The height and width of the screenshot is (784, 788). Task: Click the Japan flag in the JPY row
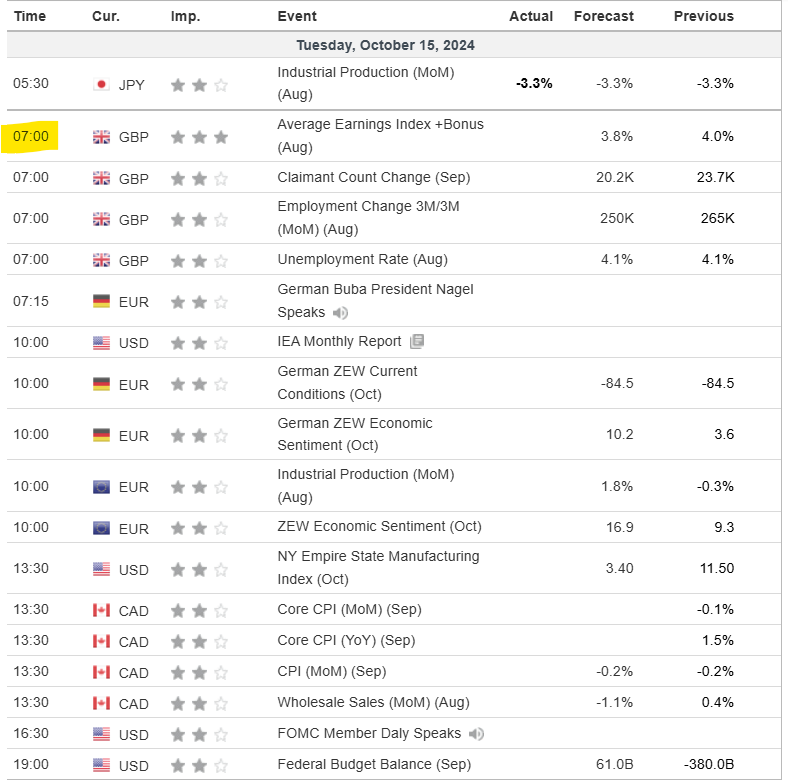pos(101,85)
